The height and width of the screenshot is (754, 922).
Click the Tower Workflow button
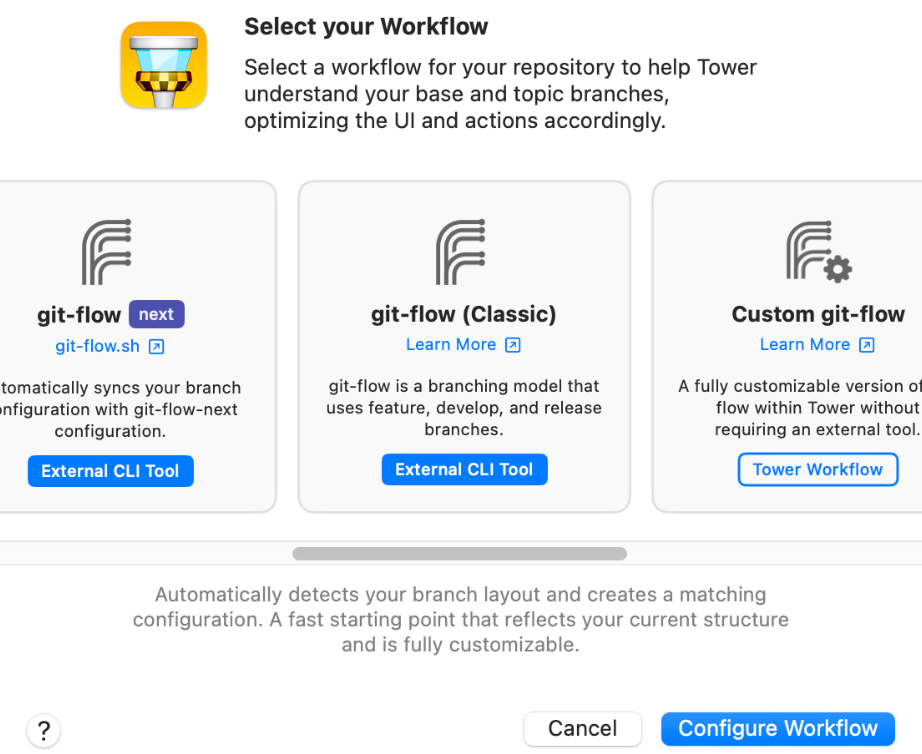pos(817,469)
